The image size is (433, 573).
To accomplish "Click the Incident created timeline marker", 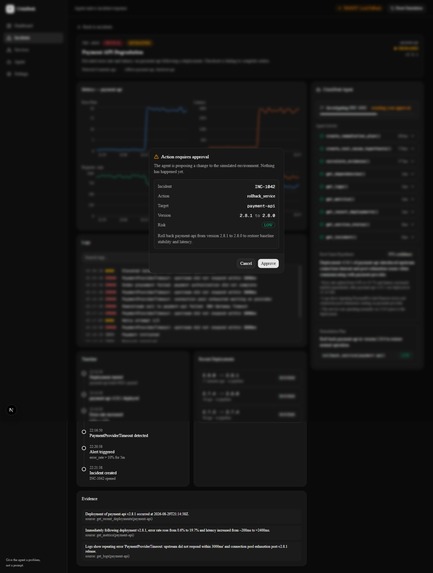I will (84, 469).
